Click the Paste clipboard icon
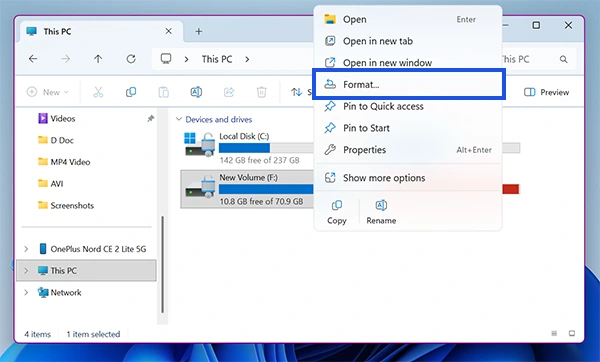 pyautogui.click(x=163, y=92)
